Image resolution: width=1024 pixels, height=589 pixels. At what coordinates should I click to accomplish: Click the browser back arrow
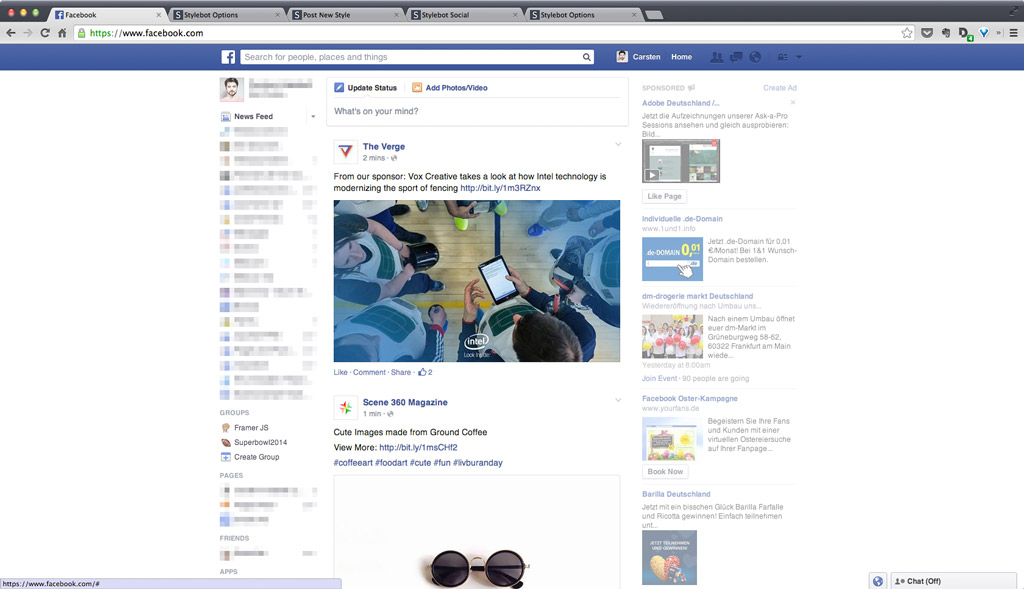point(10,33)
